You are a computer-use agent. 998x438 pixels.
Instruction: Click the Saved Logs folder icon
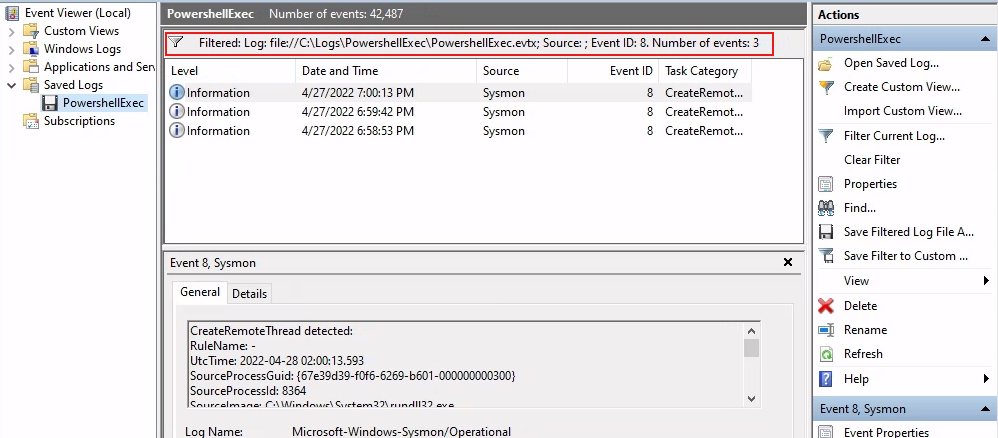[x=31, y=85]
